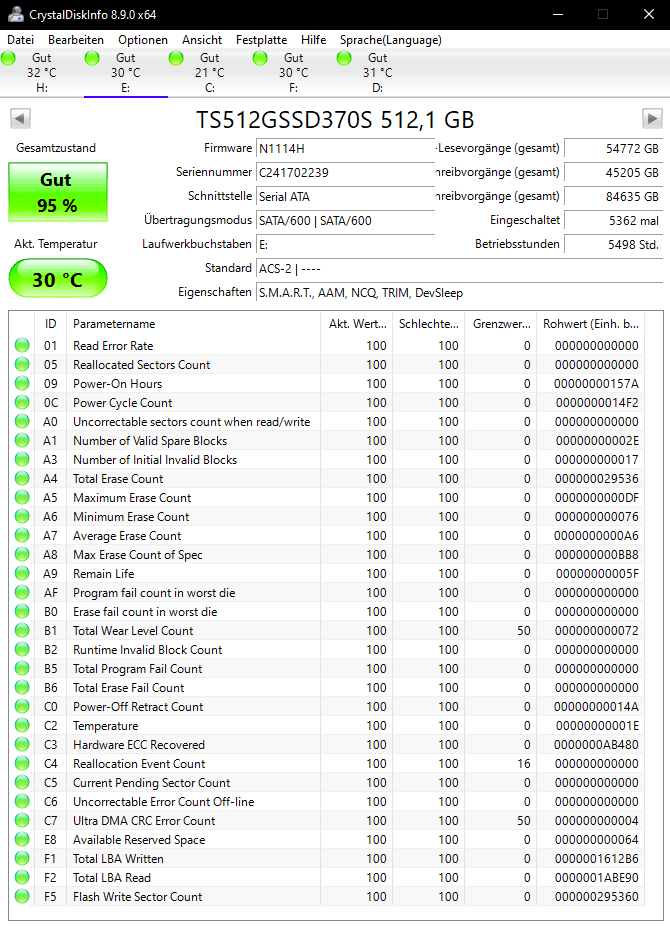Image resolution: width=670 pixels, height=927 pixels.
Task: Click status icon for Hardware ECC Recovered
Action: [x=22, y=744]
